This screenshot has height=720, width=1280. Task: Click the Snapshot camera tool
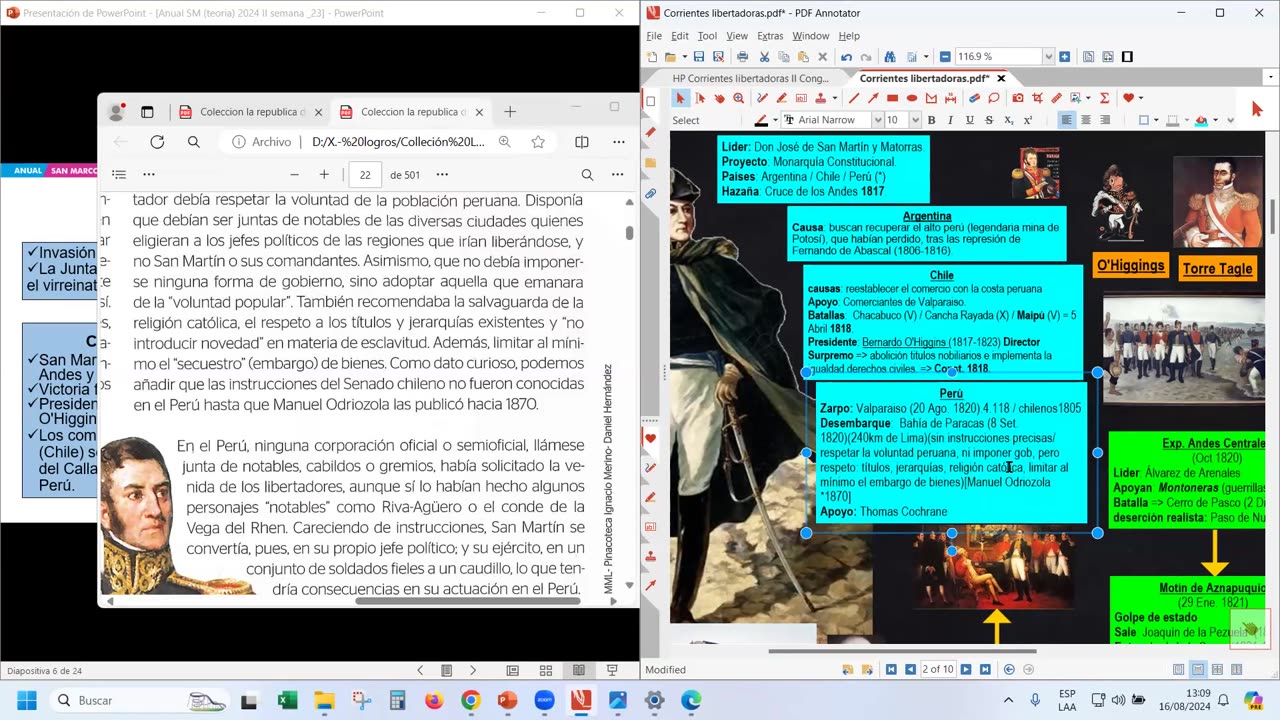1018,98
